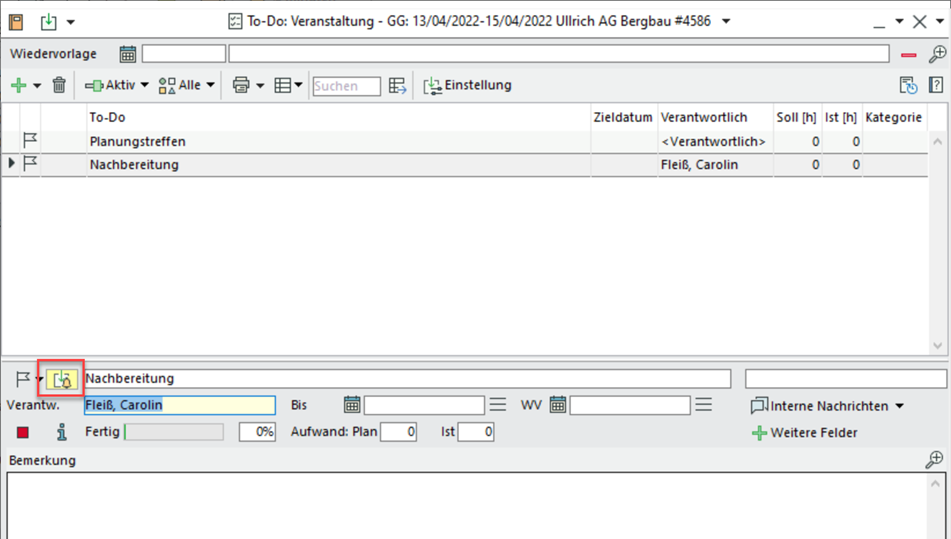Click Weitere Felder to add fields
The width and height of the screenshot is (951, 539).
coord(804,433)
